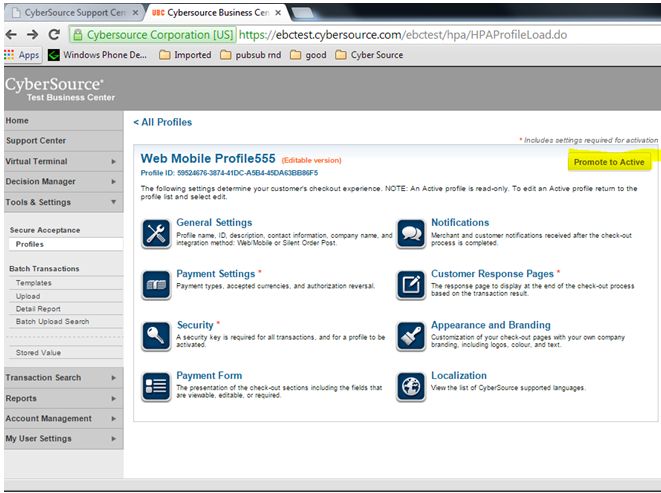This screenshot has width=661, height=493.
Task: Select the Cybersource Business Center tab
Action: 217,13
